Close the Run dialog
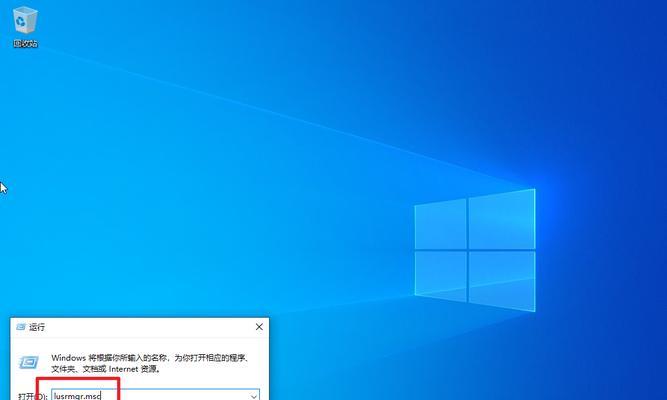Screen dimensions: 667x400 (259, 327)
